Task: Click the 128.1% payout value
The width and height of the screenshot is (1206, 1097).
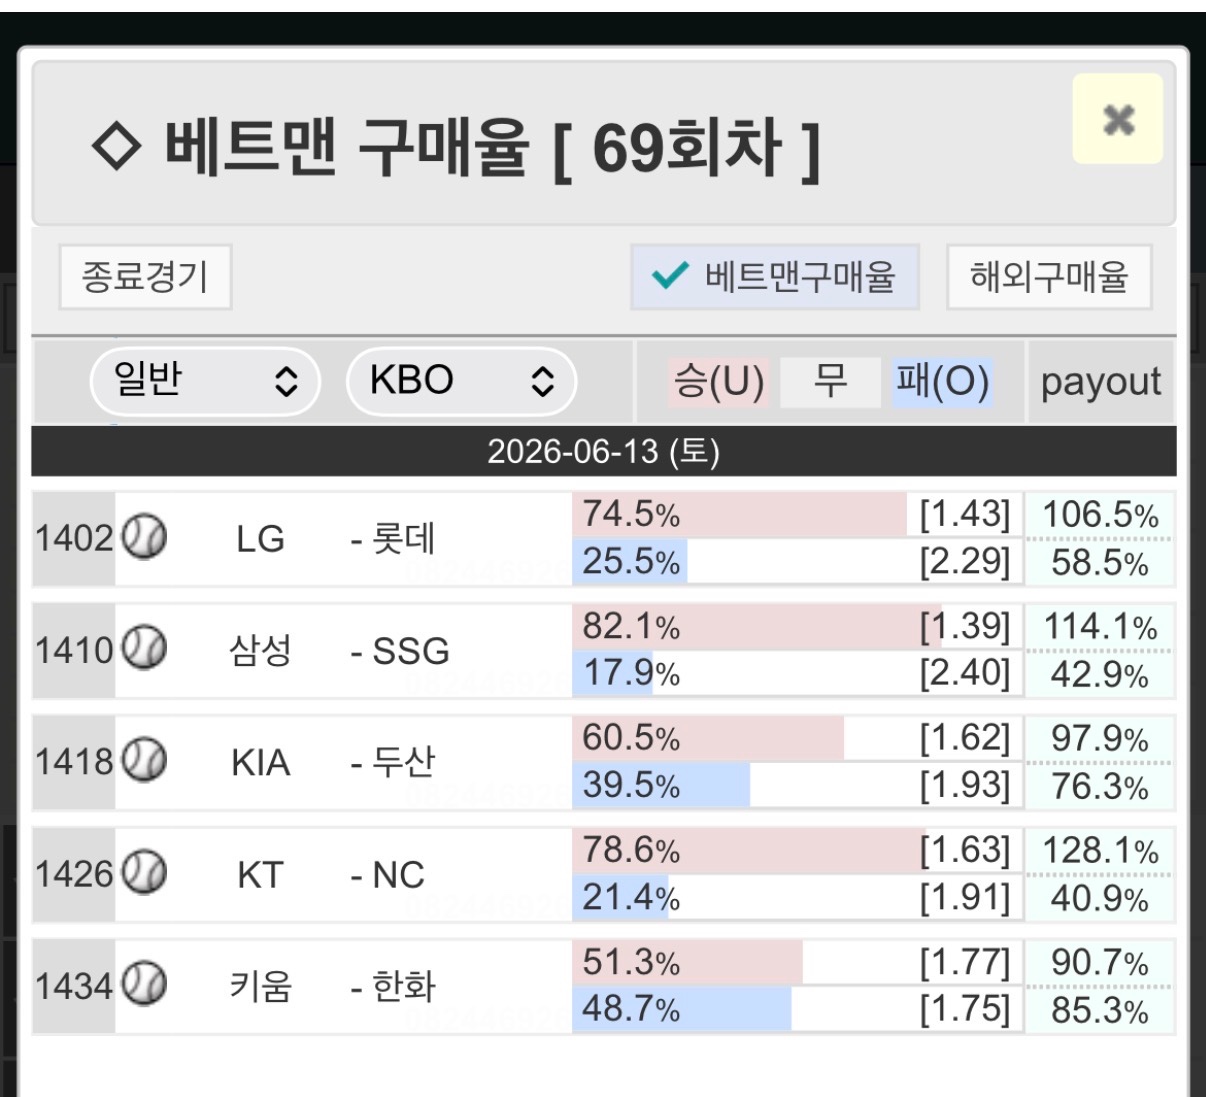Action: [x=1100, y=851]
